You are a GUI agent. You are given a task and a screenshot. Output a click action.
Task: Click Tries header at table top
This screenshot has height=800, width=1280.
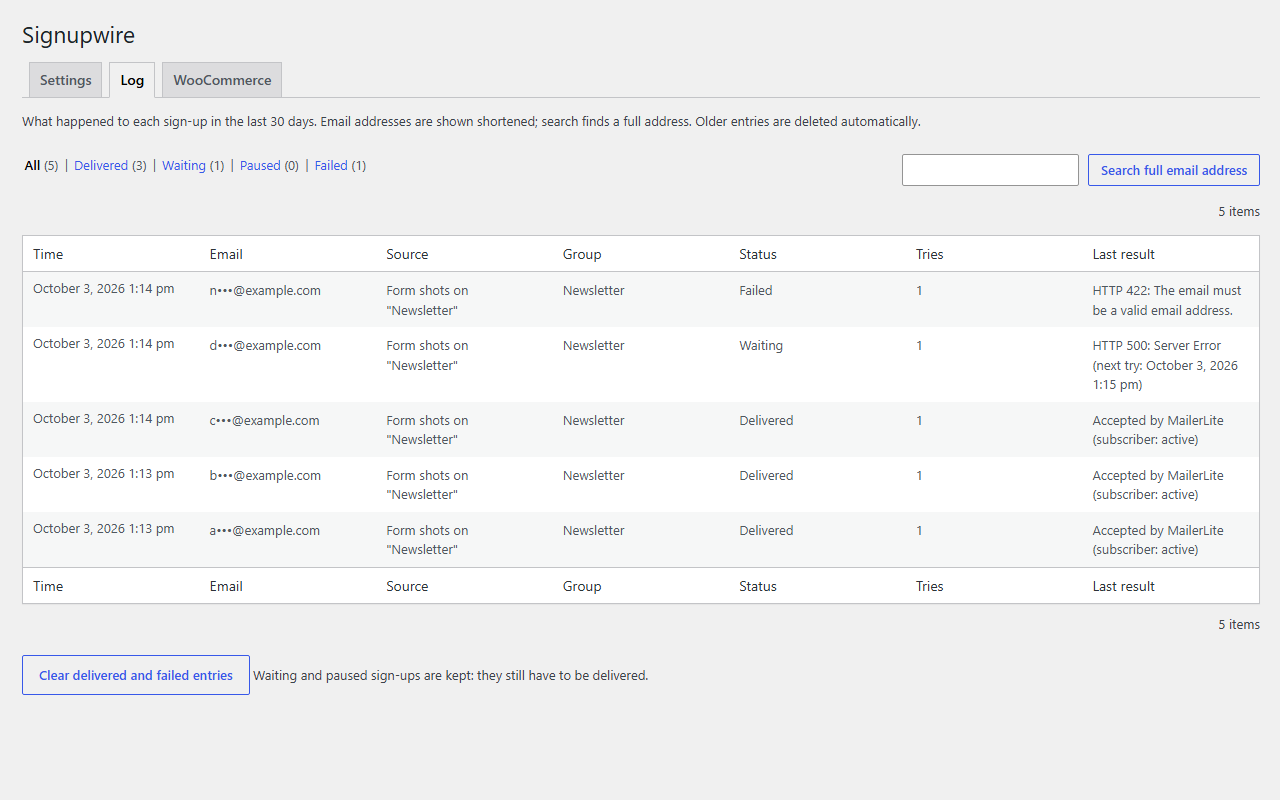[x=929, y=254]
